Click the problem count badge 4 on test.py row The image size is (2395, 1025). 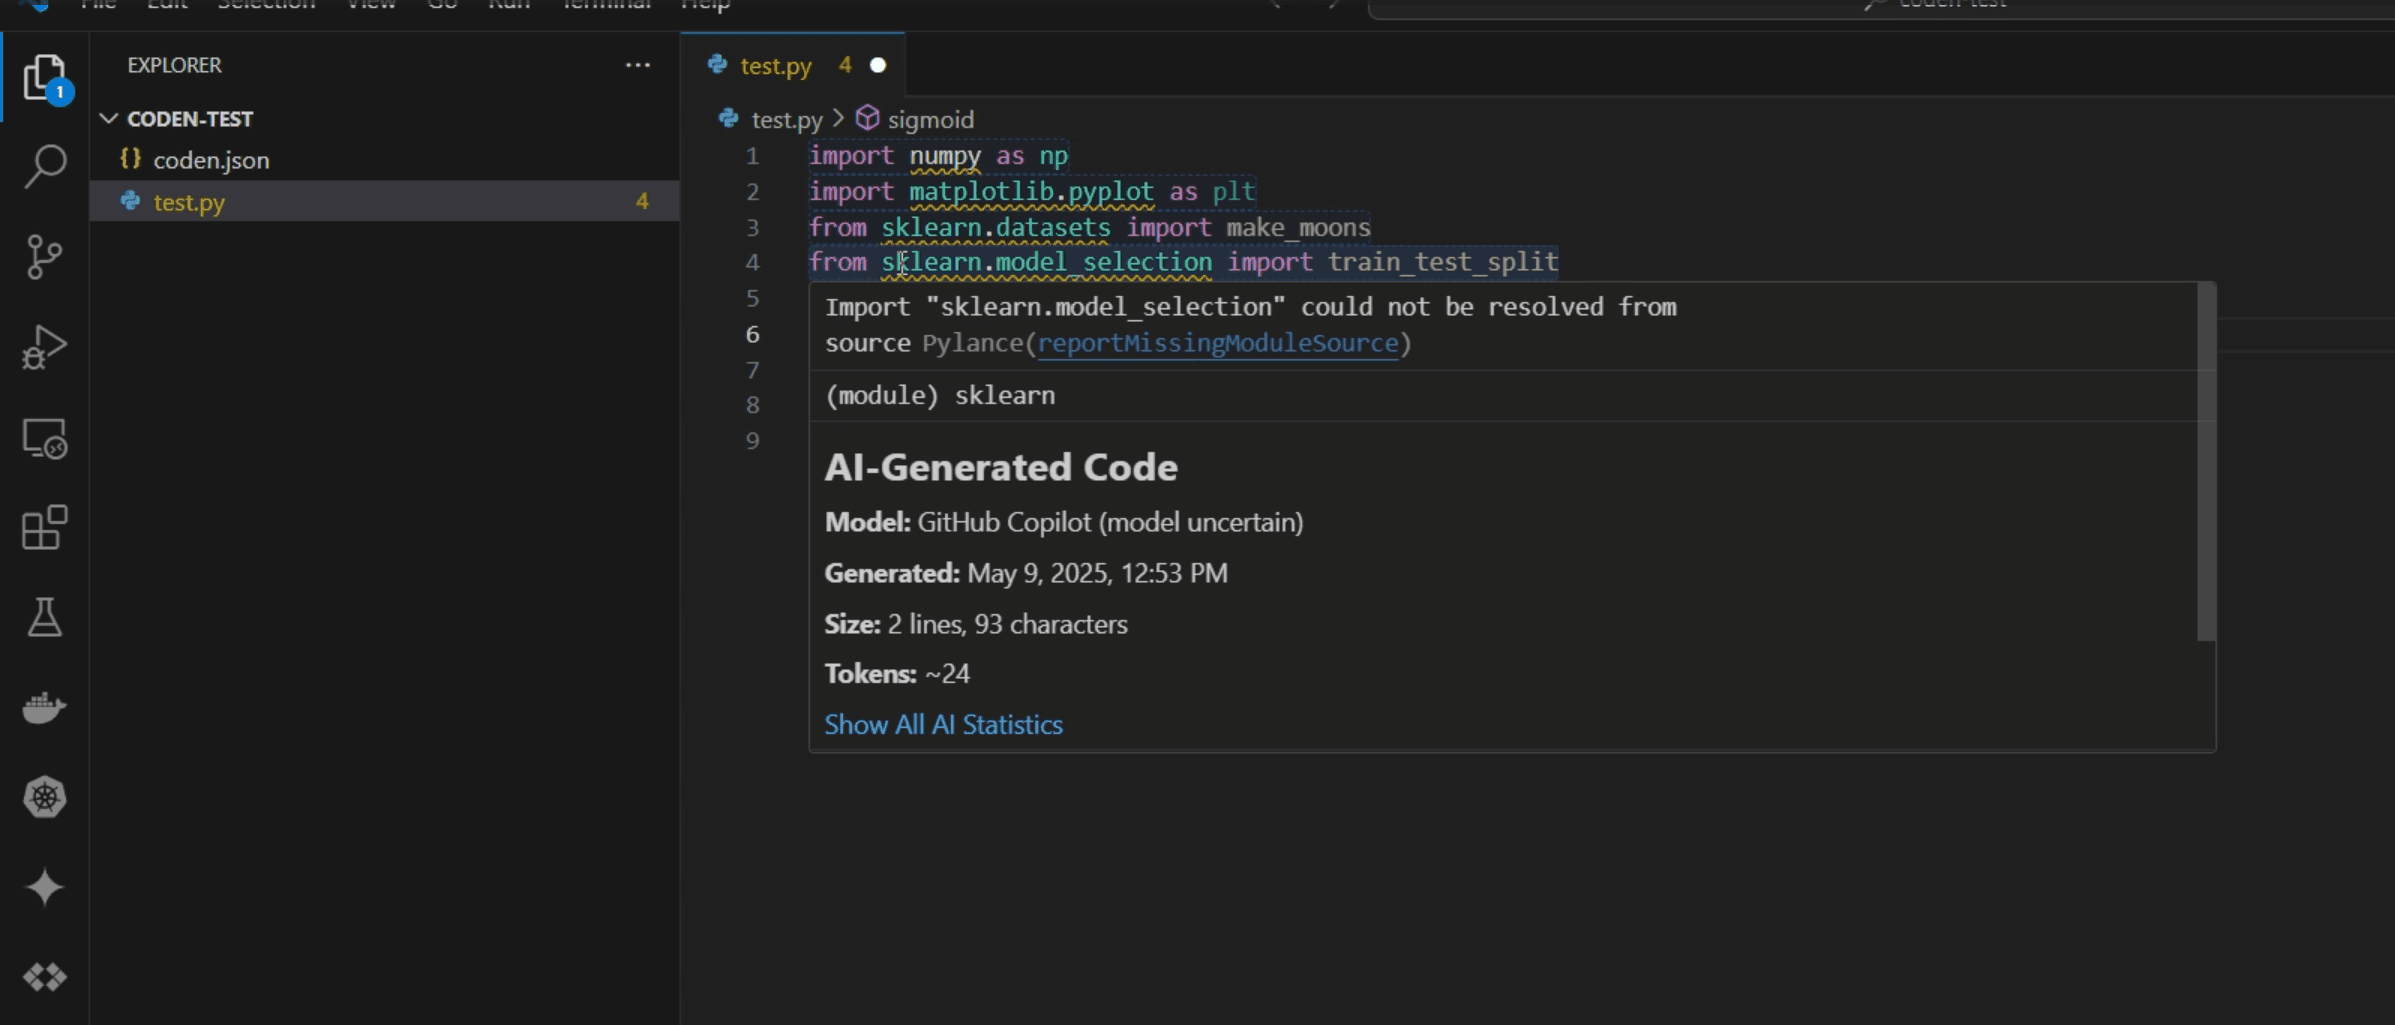642,201
